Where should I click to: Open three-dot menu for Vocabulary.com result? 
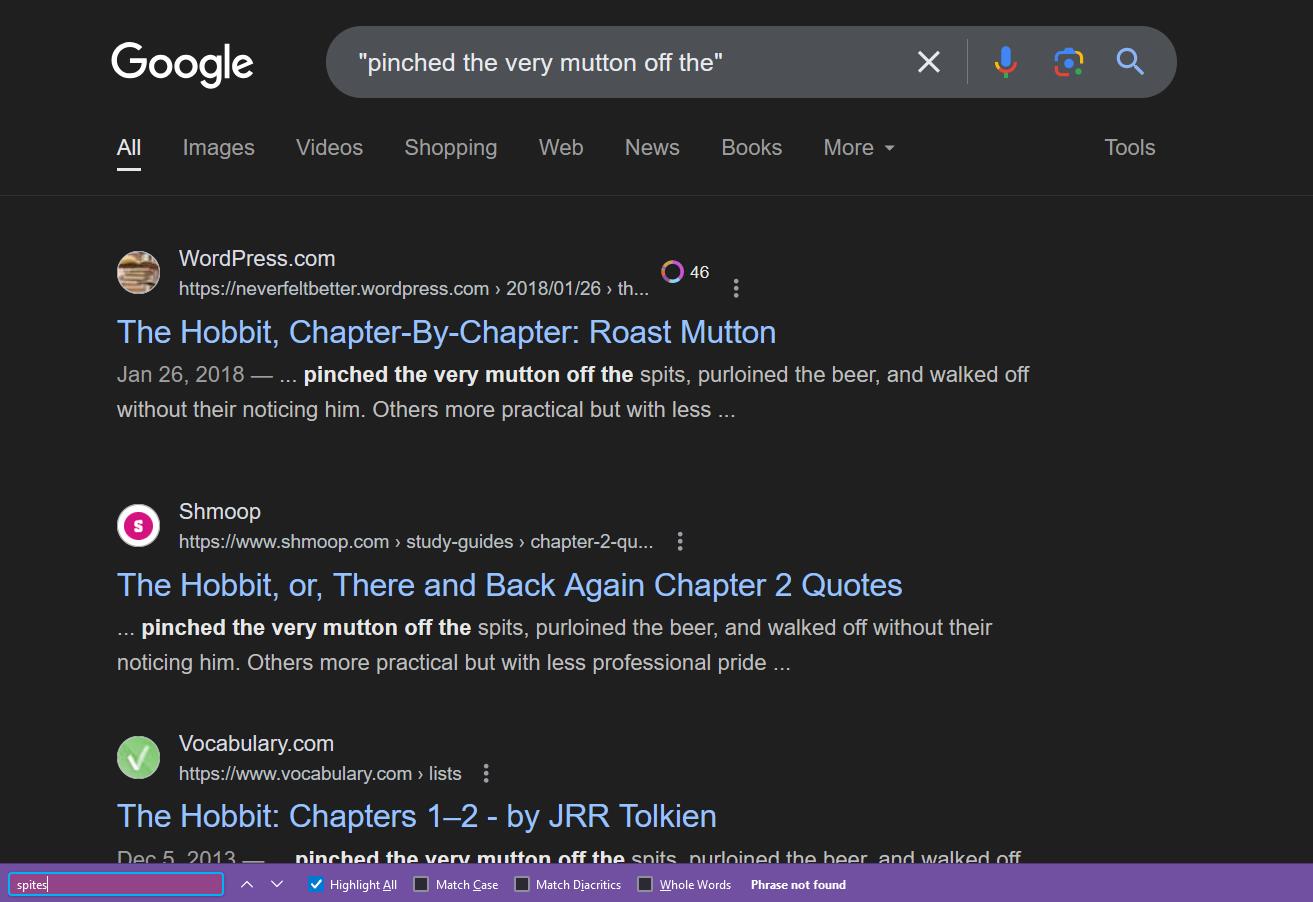(x=486, y=773)
